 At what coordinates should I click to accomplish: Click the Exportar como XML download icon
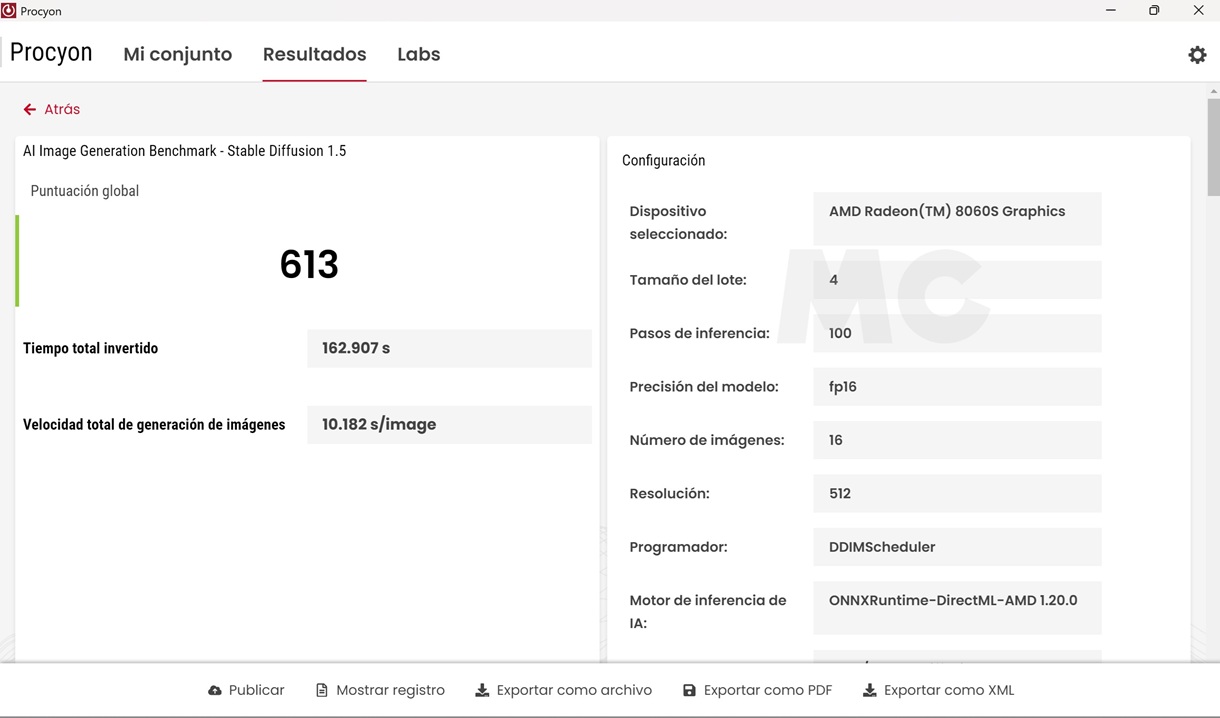pyautogui.click(x=869, y=691)
